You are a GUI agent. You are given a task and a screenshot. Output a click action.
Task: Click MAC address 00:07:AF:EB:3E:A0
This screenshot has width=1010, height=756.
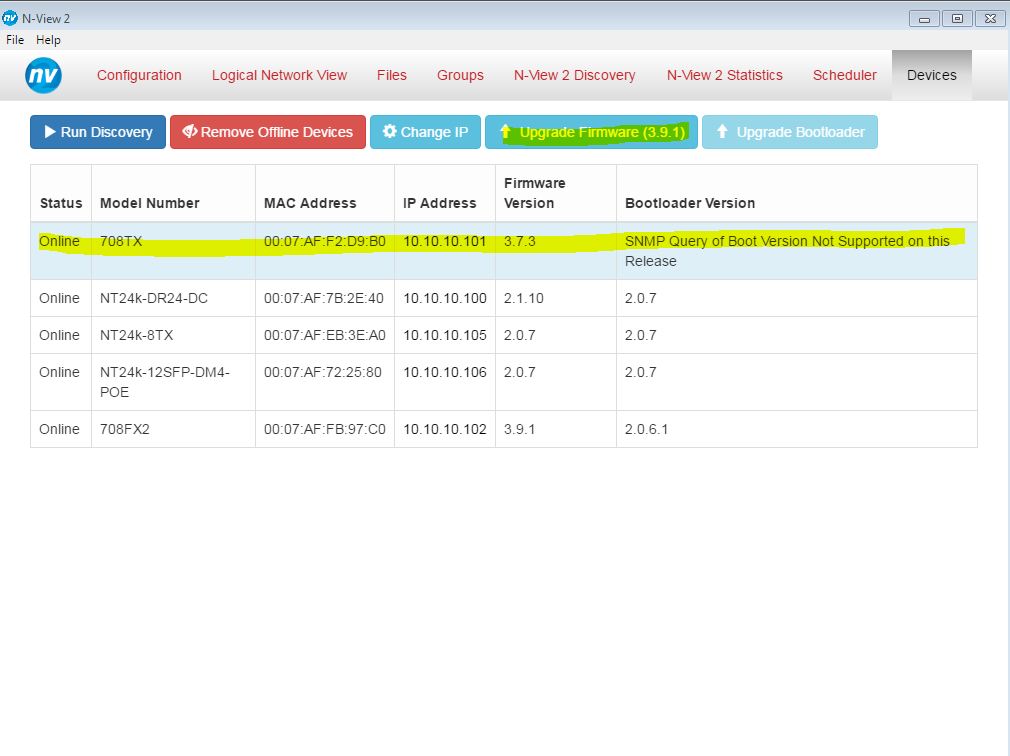pos(325,335)
